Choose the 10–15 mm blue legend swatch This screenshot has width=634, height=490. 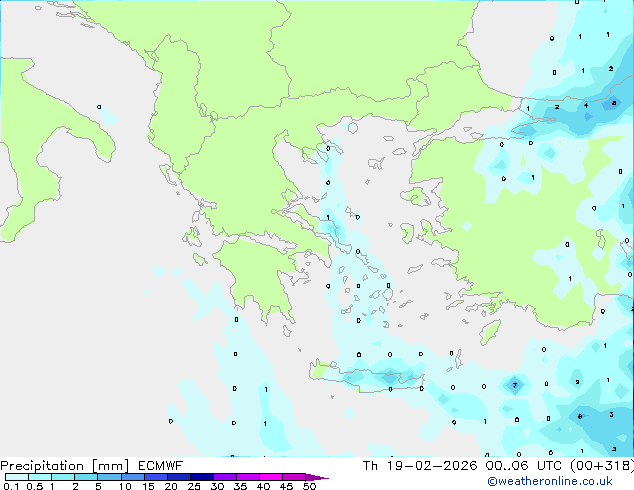coord(132,477)
